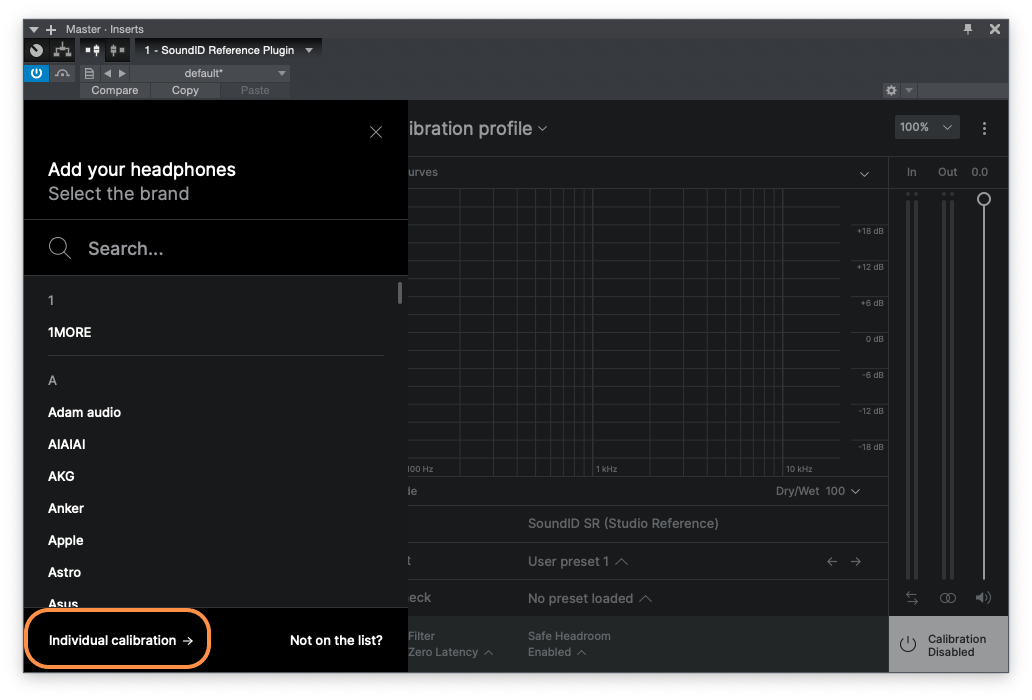Expand the Zero Latency filter option
The image size is (1032, 700).
click(x=450, y=652)
